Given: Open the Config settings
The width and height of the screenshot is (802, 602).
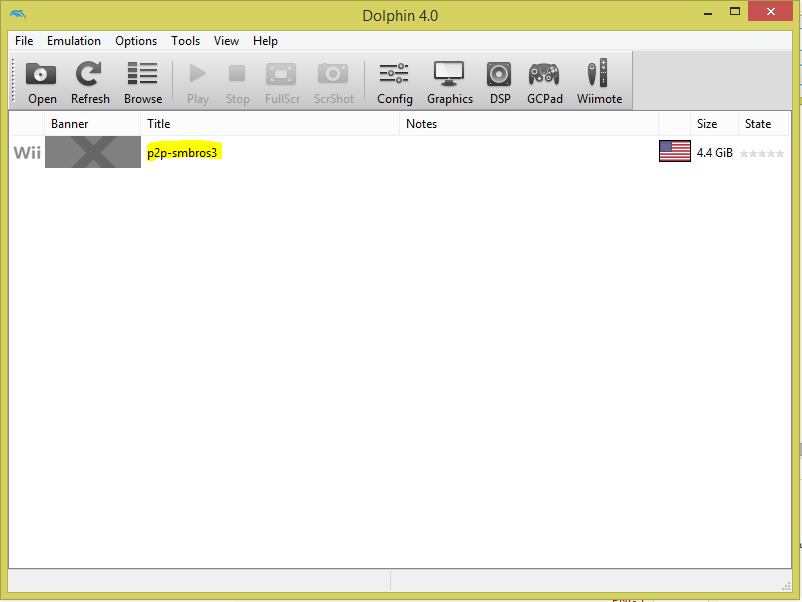Looking at the screenshot, I should click(394, 82).
